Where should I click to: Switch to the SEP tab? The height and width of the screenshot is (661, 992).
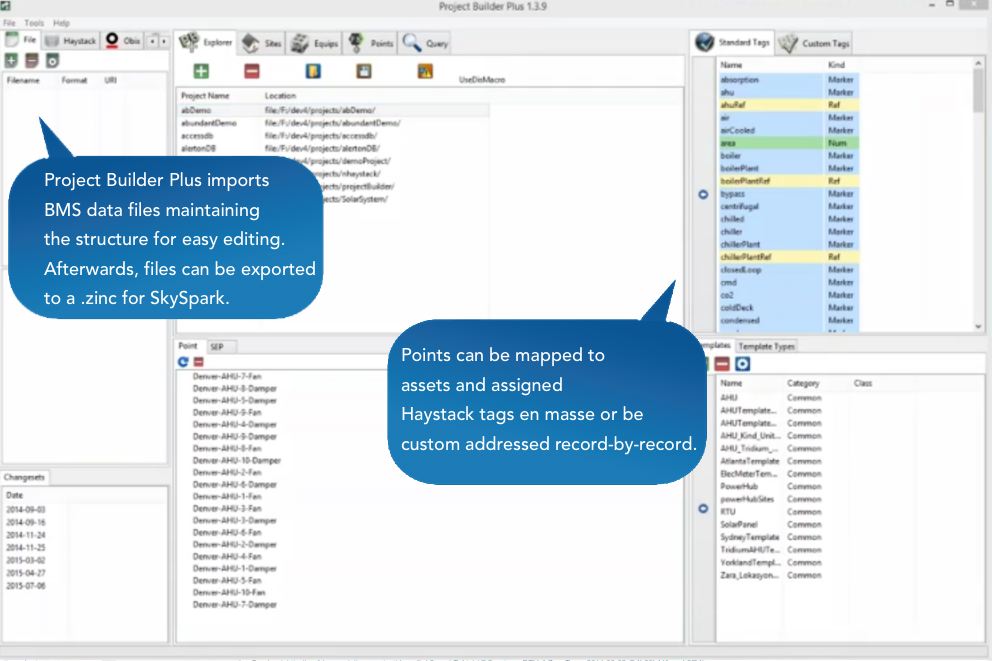pyautogui.click(x=217, y=347)
